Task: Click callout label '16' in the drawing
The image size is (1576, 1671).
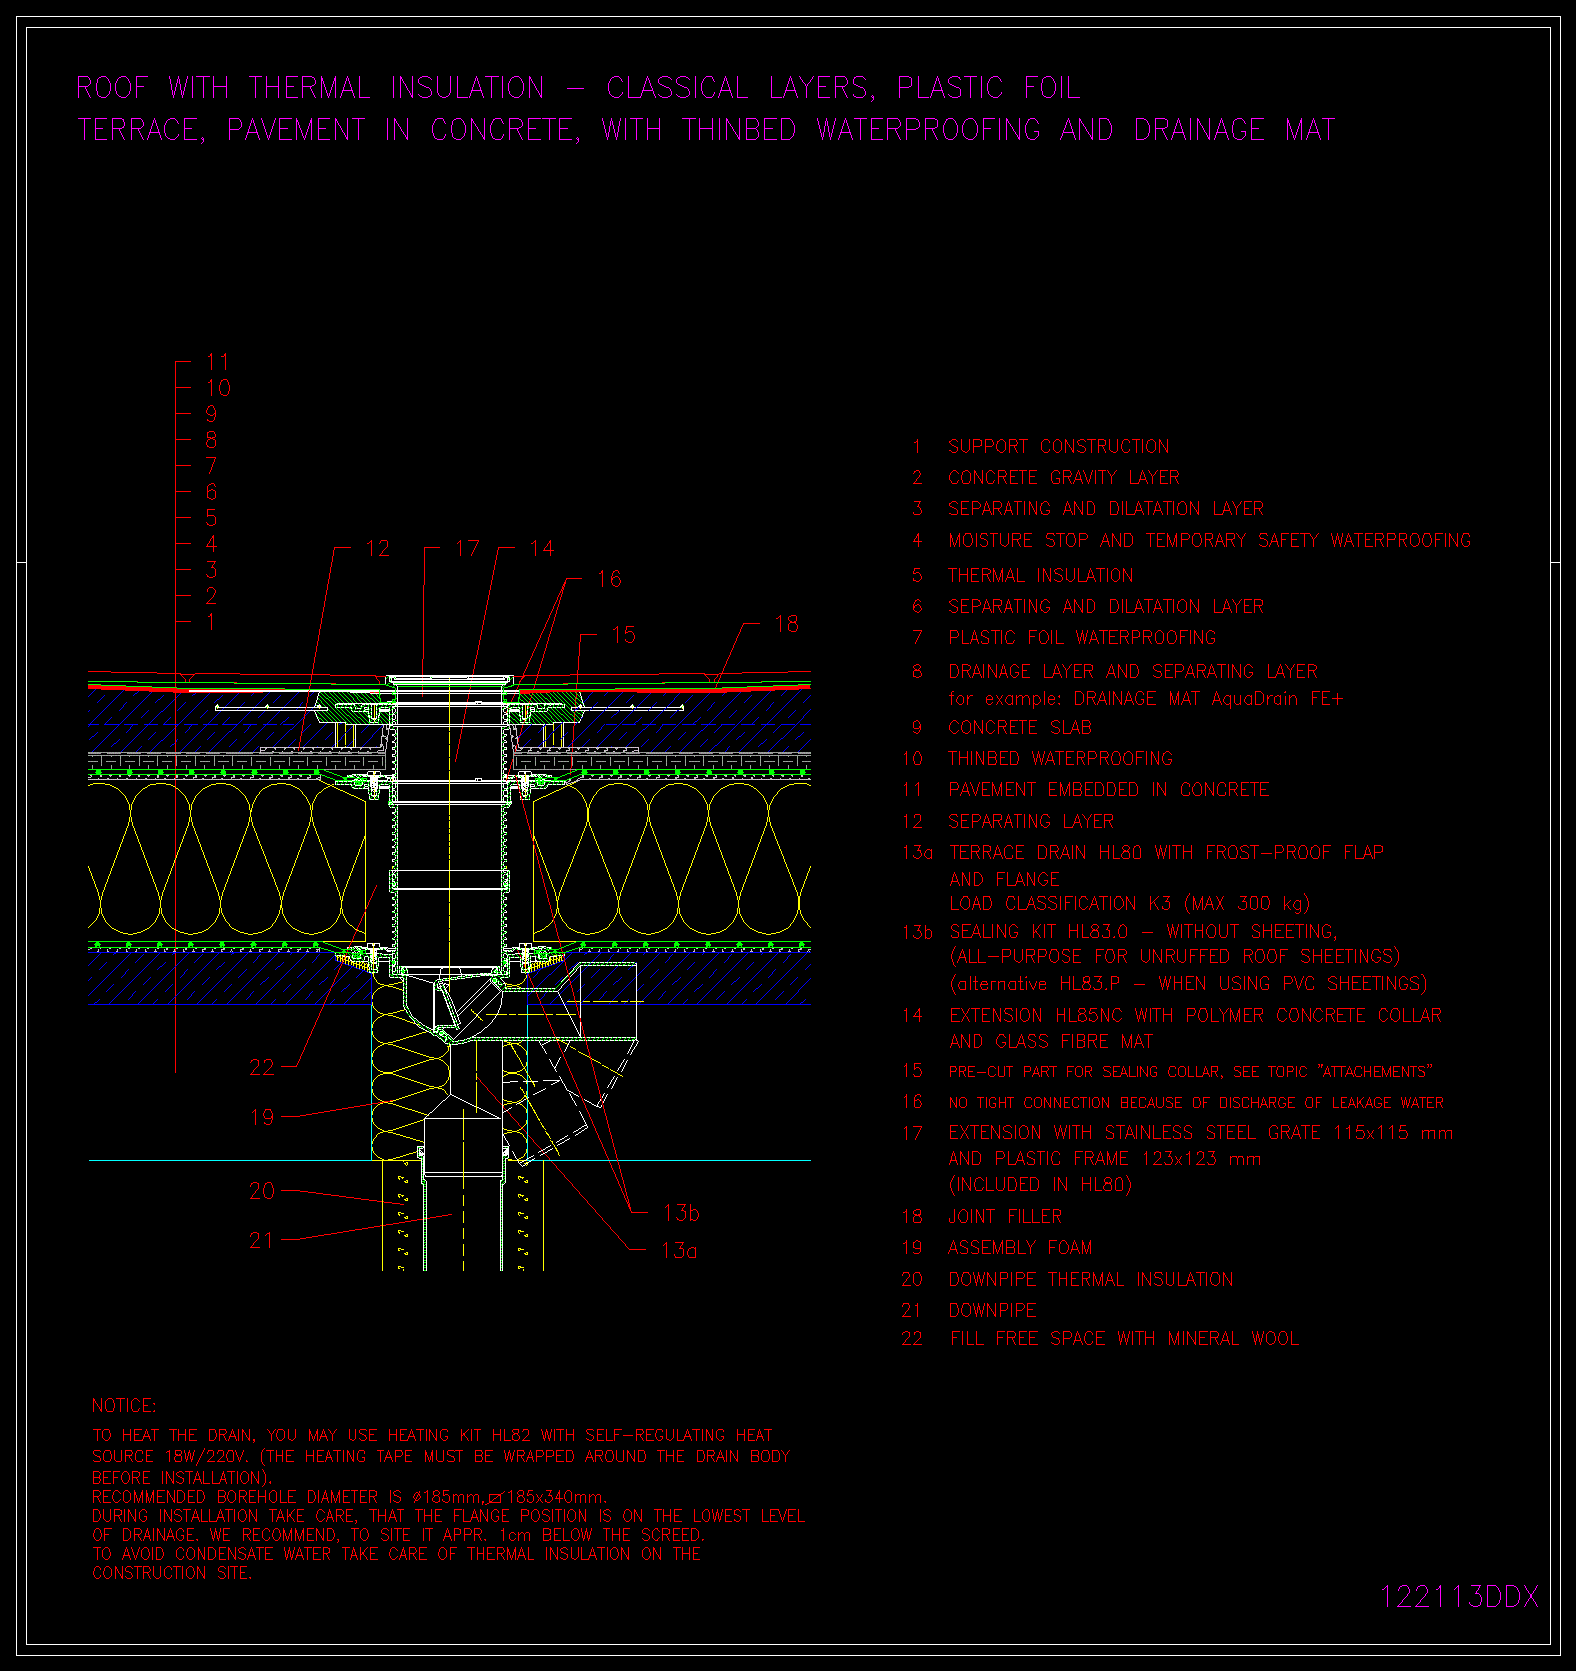Action: pos(609,579)
